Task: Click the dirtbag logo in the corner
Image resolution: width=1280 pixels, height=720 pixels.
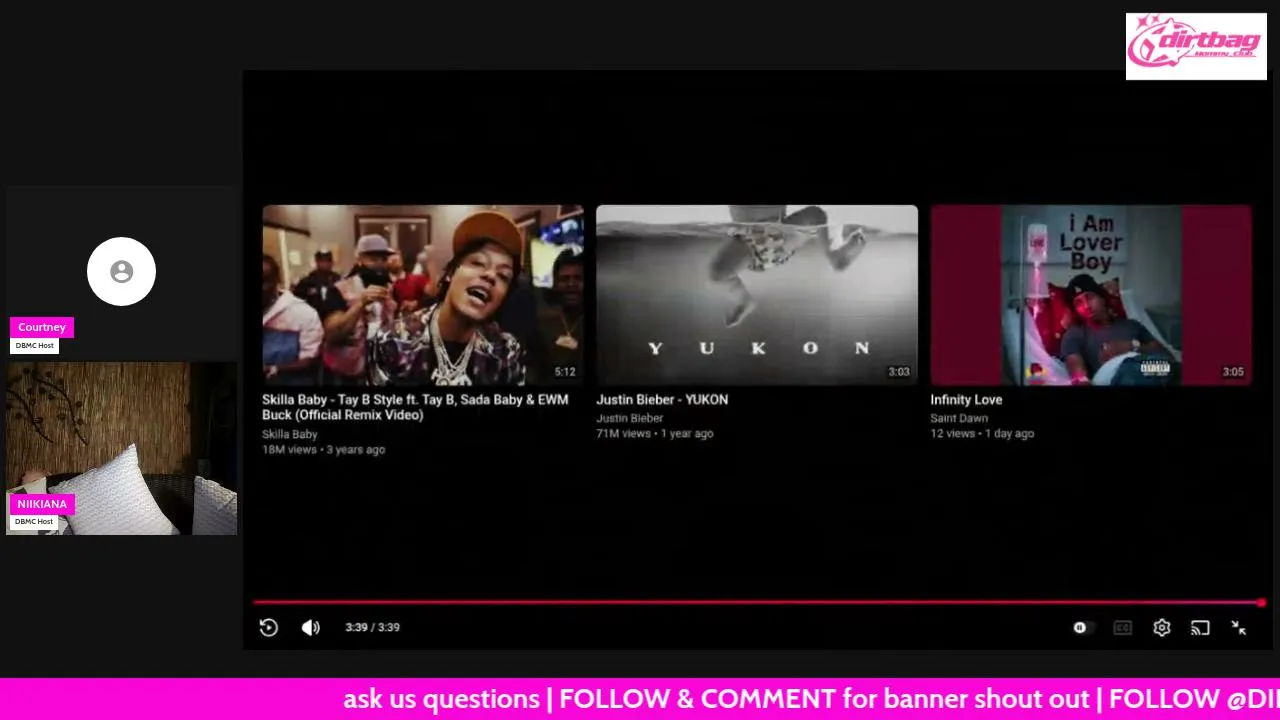Action: (1196, 46)
